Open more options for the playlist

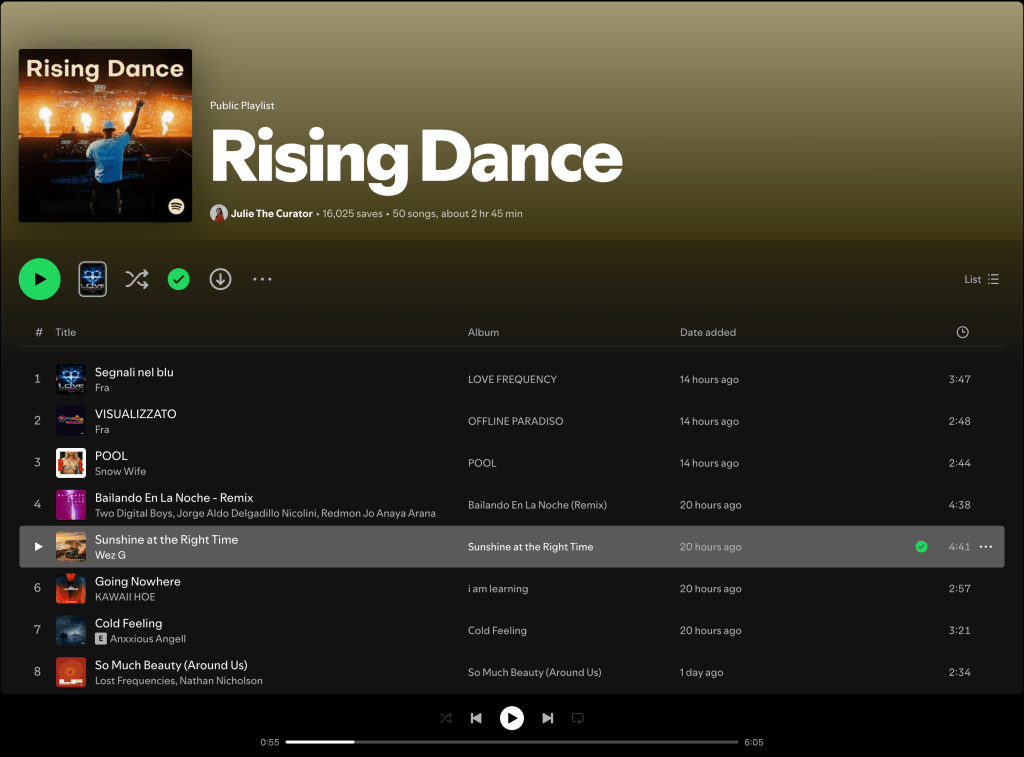coord(262,279)
